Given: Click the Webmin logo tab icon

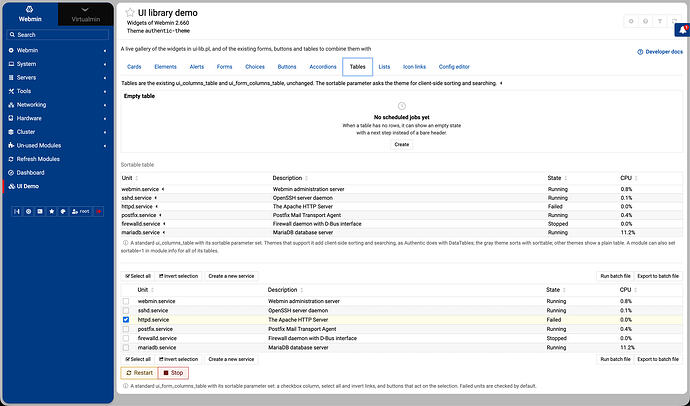Looking at the screenshot, I should (x=29, y=9).
